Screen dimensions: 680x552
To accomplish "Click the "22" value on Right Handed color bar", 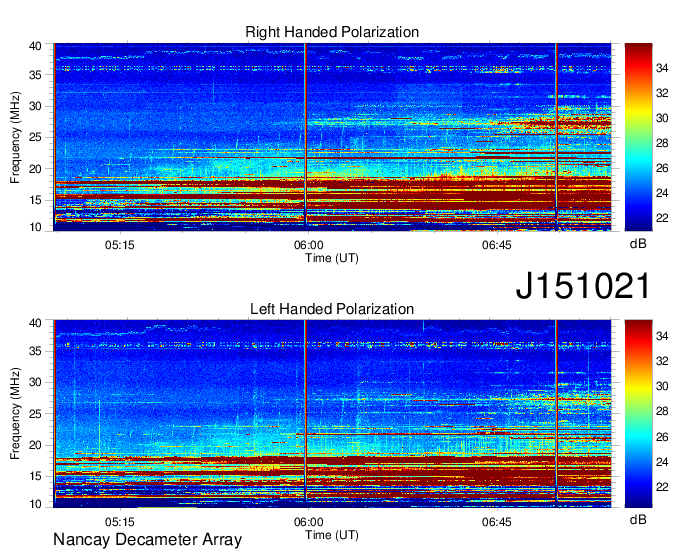I will pos(662,218).
